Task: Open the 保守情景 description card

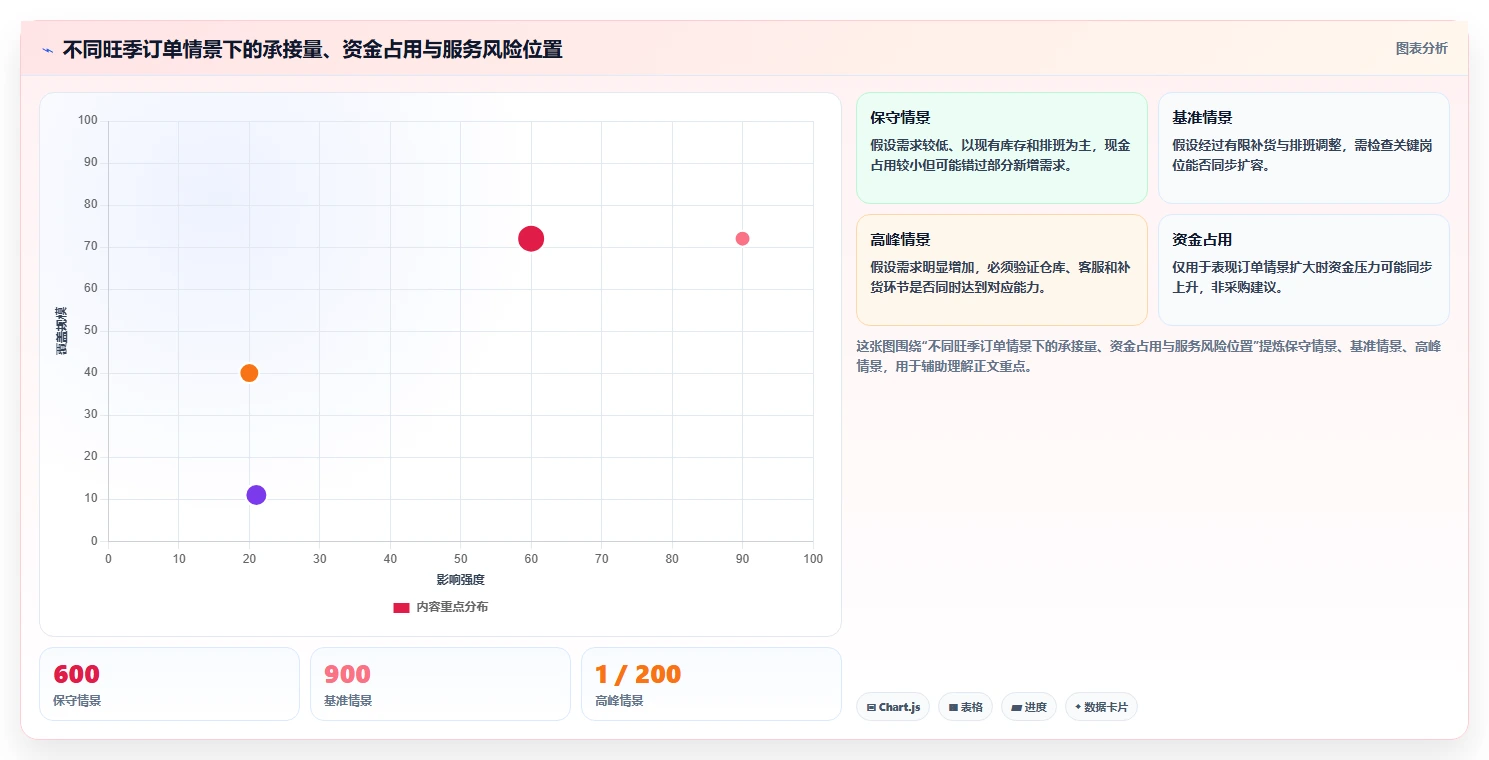Action: point(1001,148)
